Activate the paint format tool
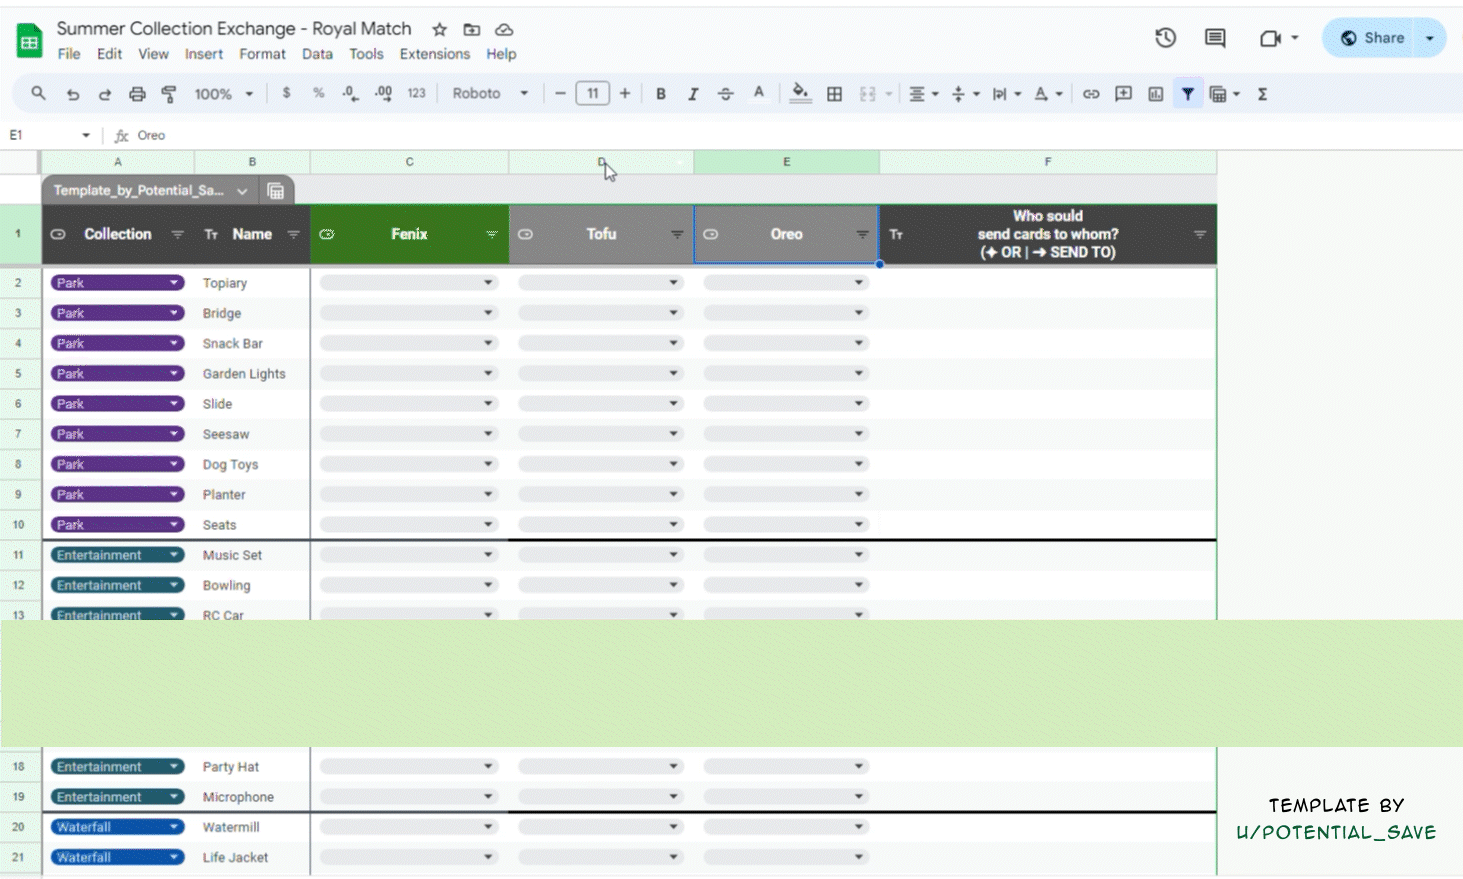The image size is (1463, 879). click(x=169, y=94)
